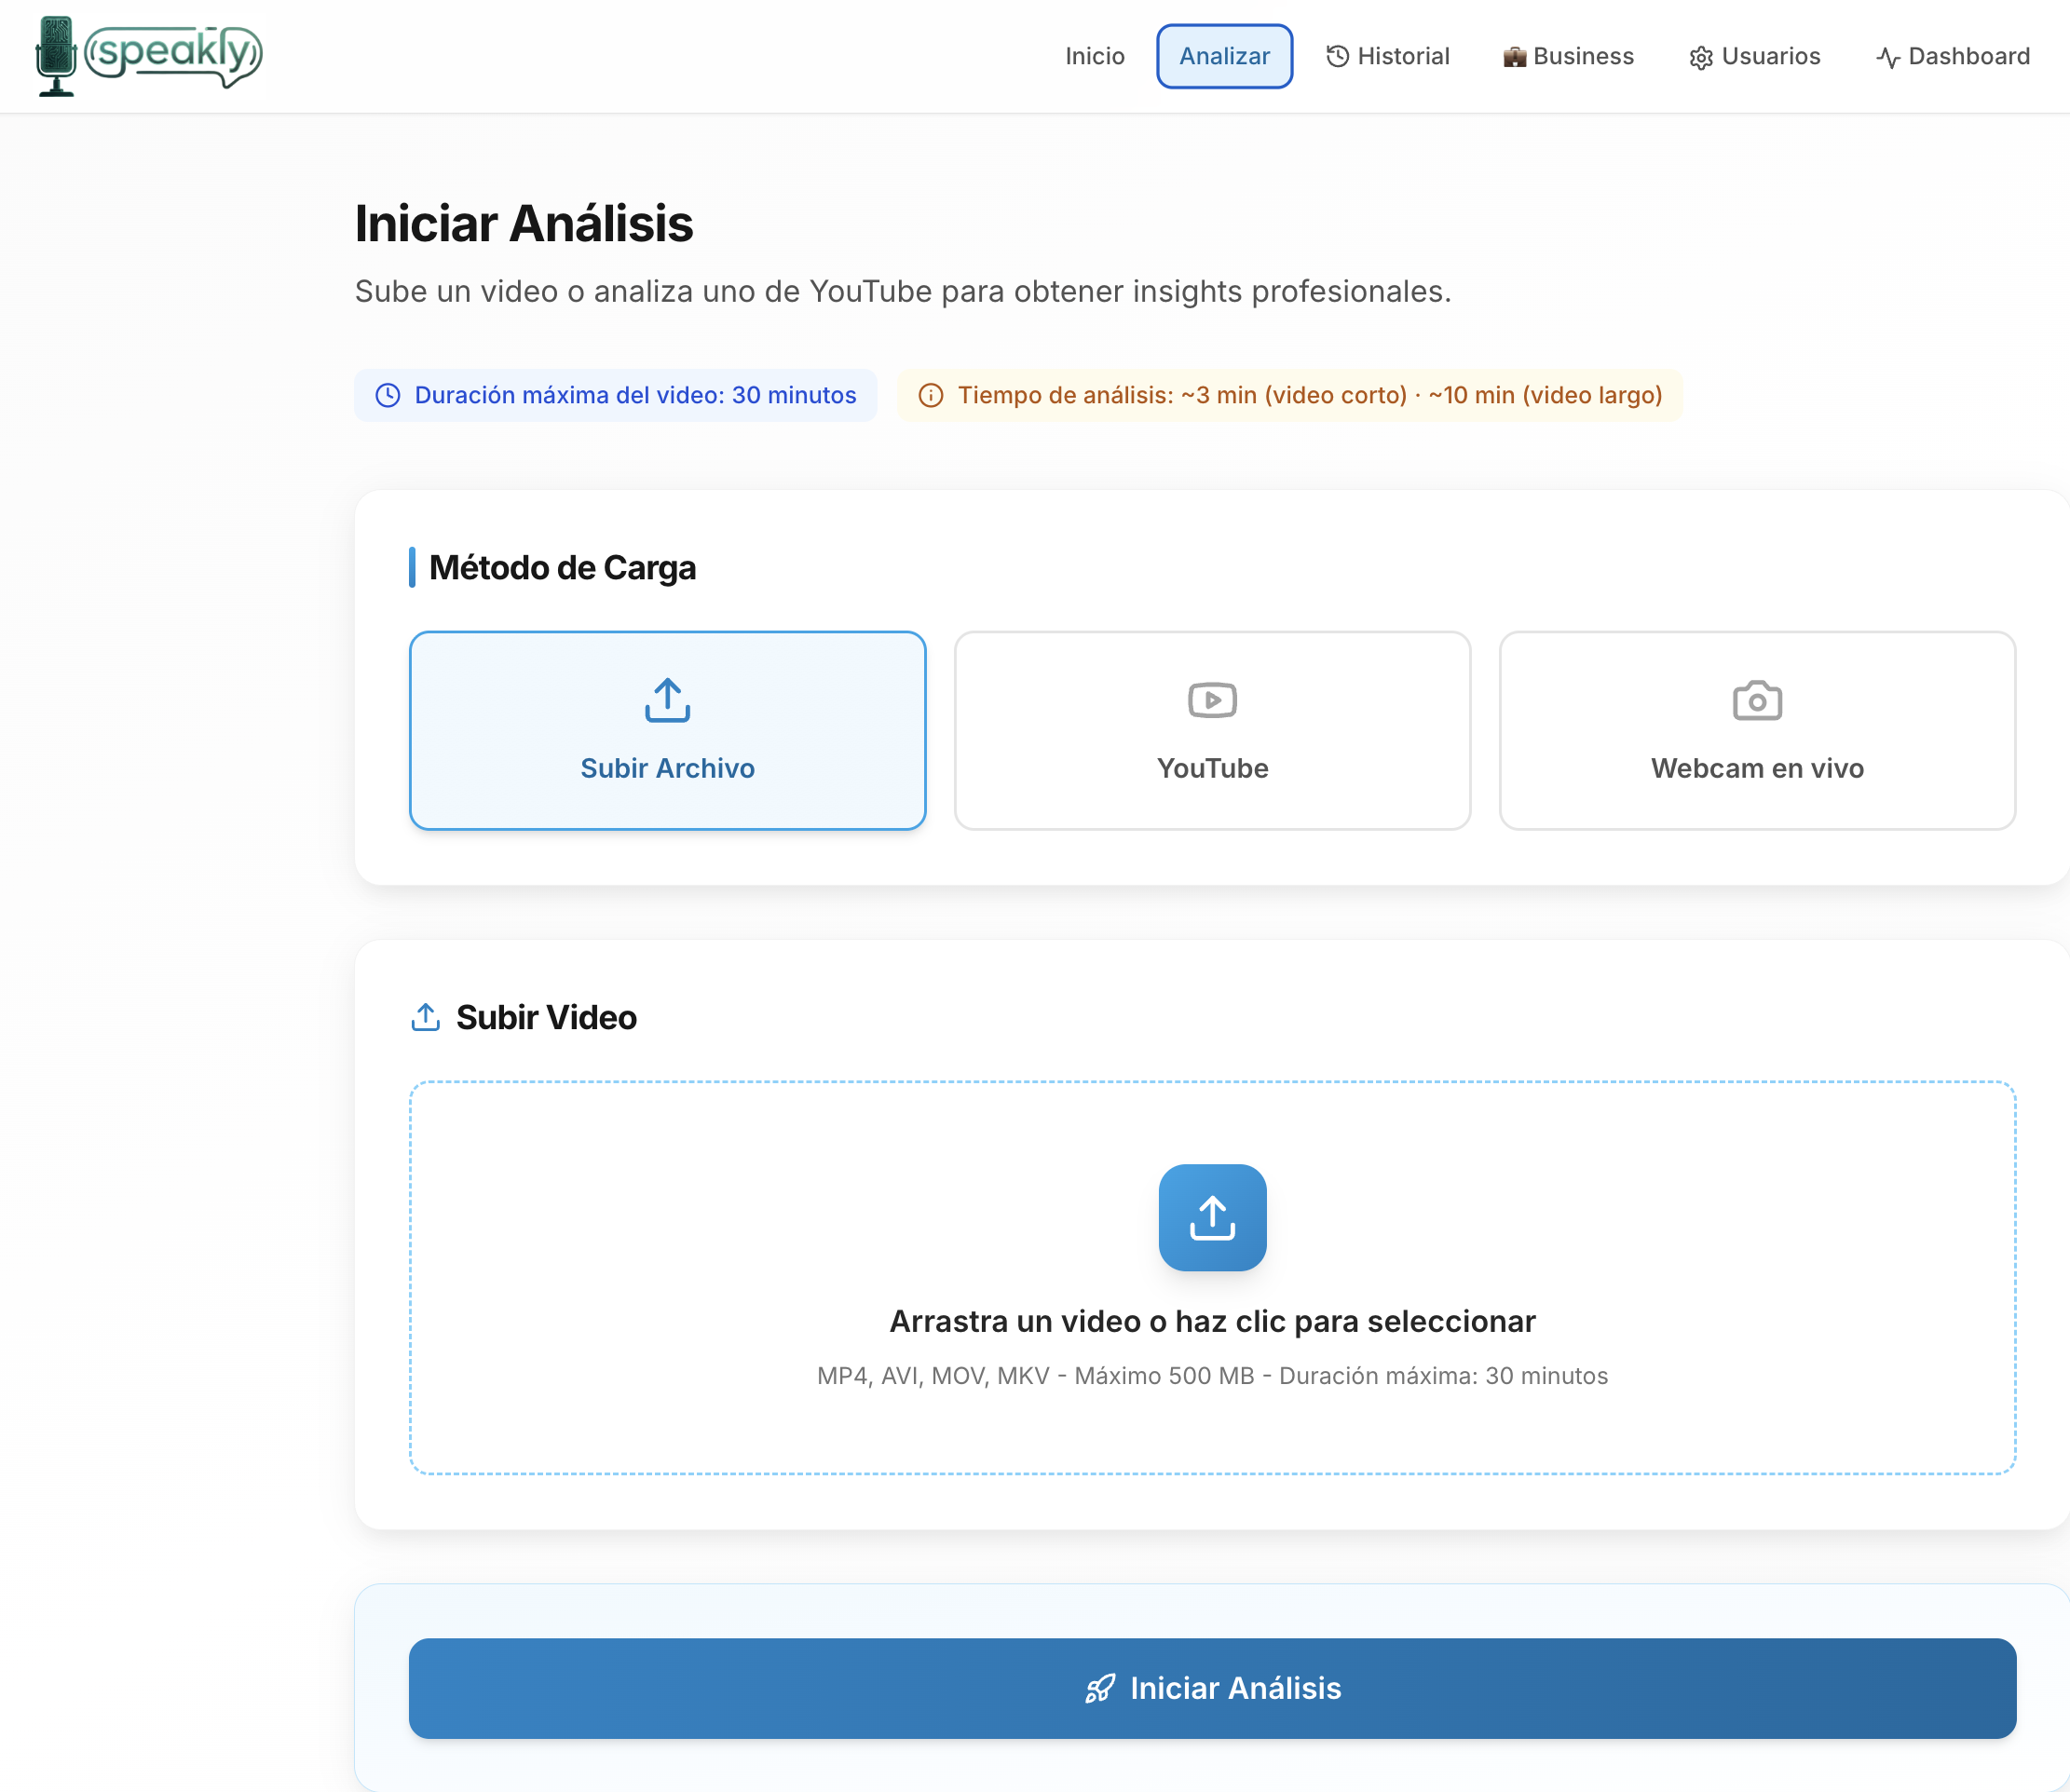Click the blue upload icon in the dropzone

[1212, 1217]
